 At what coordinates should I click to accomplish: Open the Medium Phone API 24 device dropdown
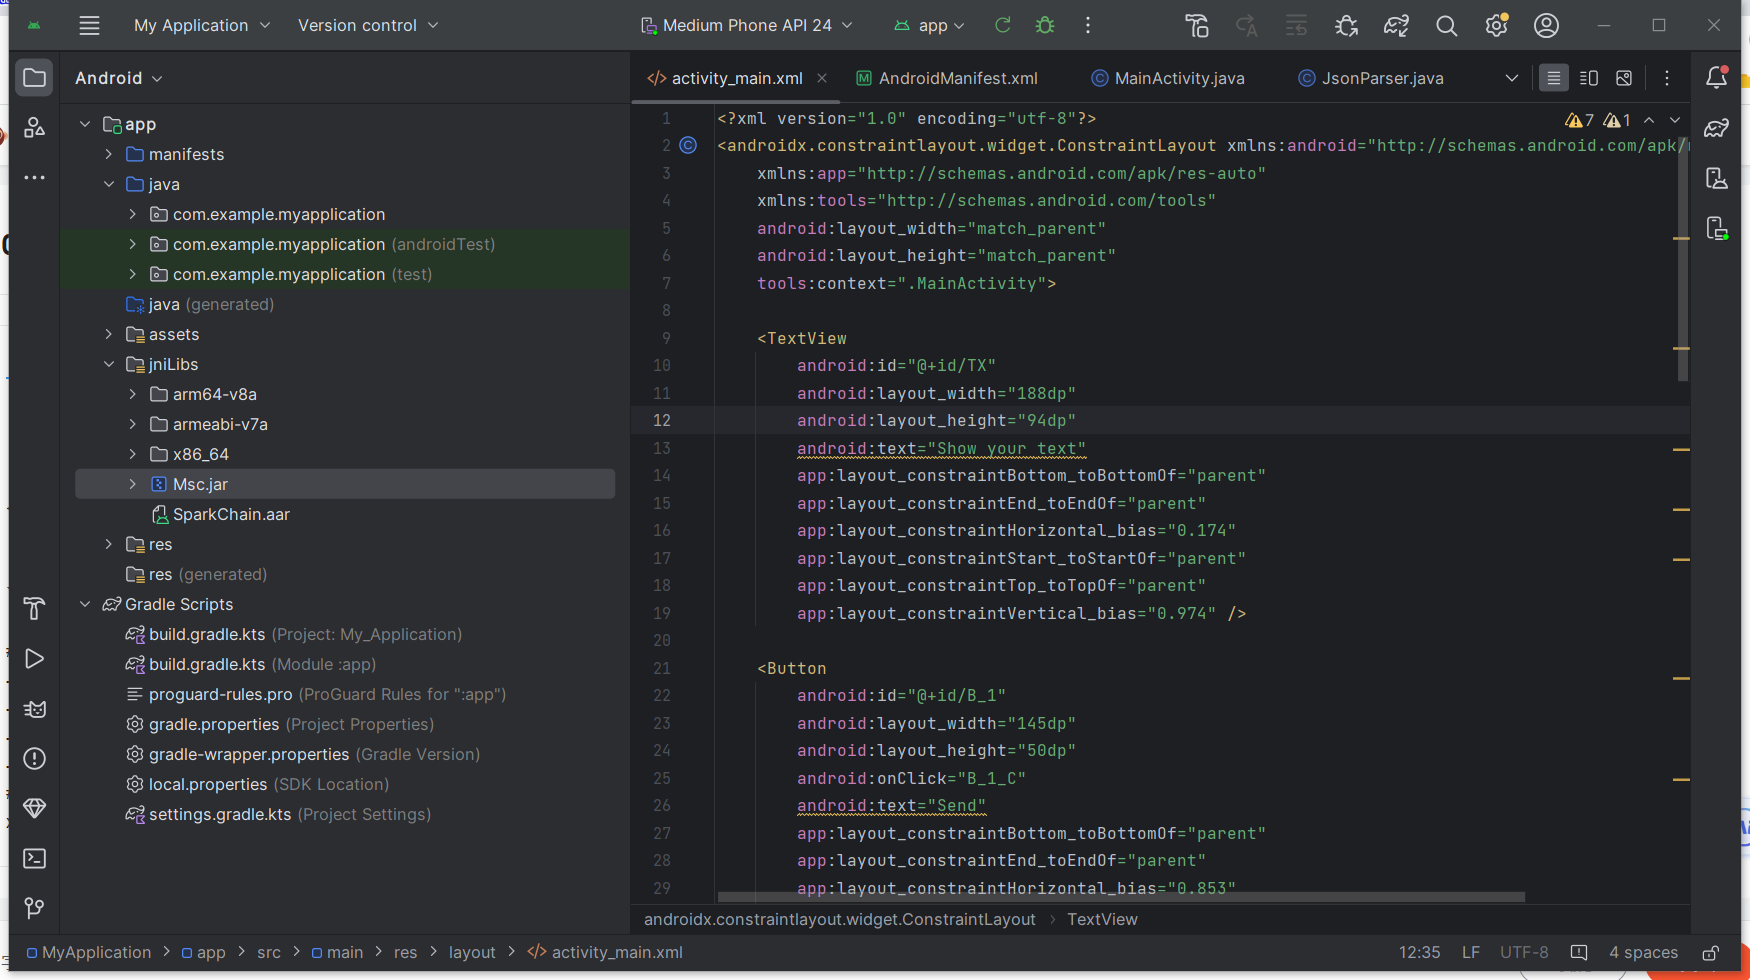point(746,25)
